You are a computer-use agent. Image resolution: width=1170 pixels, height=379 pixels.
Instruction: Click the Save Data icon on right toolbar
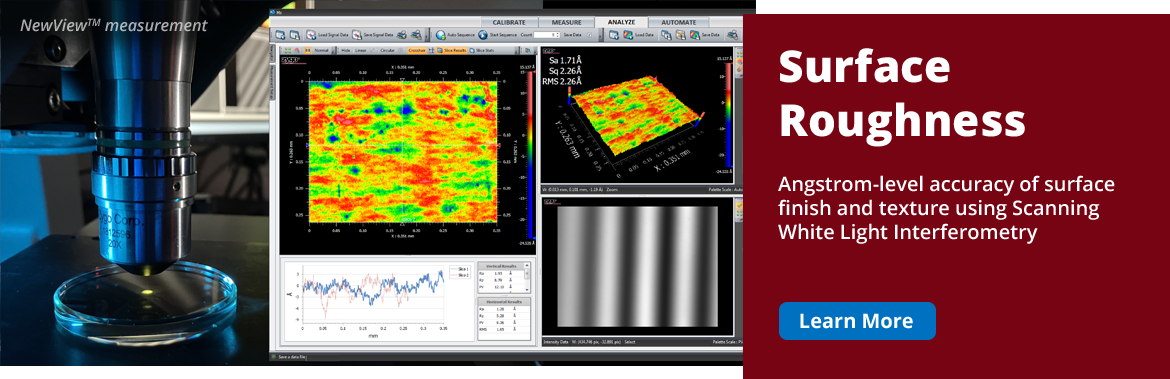coord(694,35)
